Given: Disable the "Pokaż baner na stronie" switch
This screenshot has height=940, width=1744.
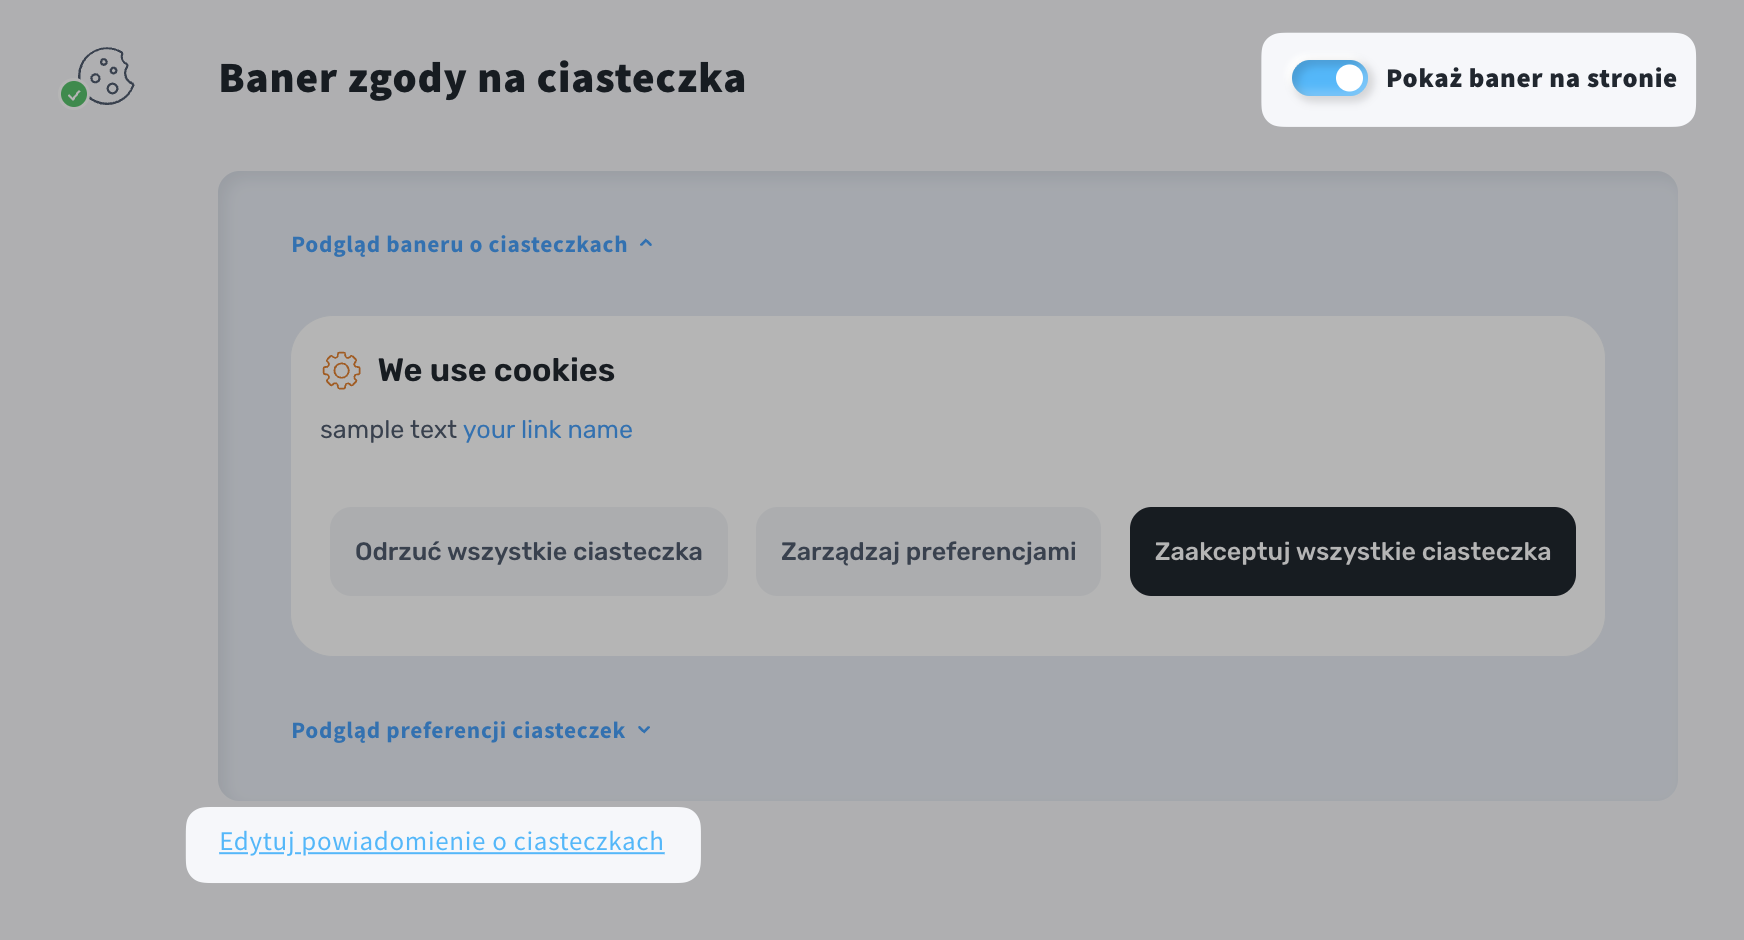Looking at the screenshot, I should pos(1329,78).
